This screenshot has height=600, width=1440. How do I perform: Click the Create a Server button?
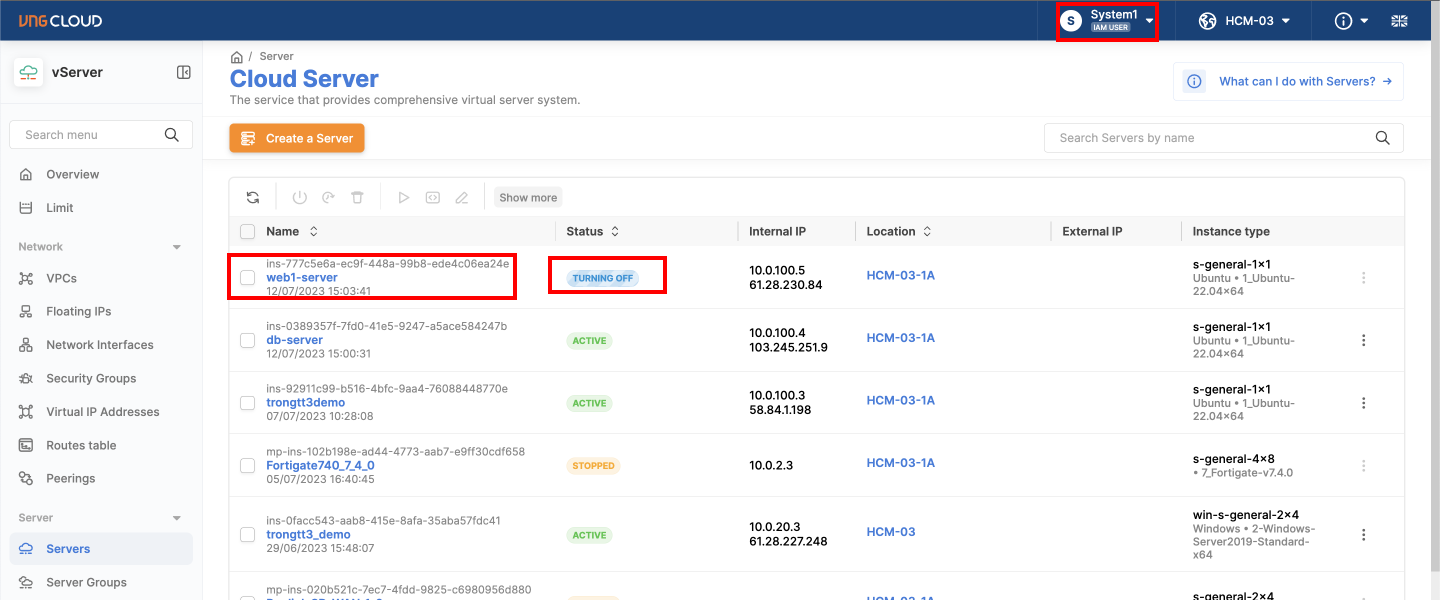coord(297,138)
